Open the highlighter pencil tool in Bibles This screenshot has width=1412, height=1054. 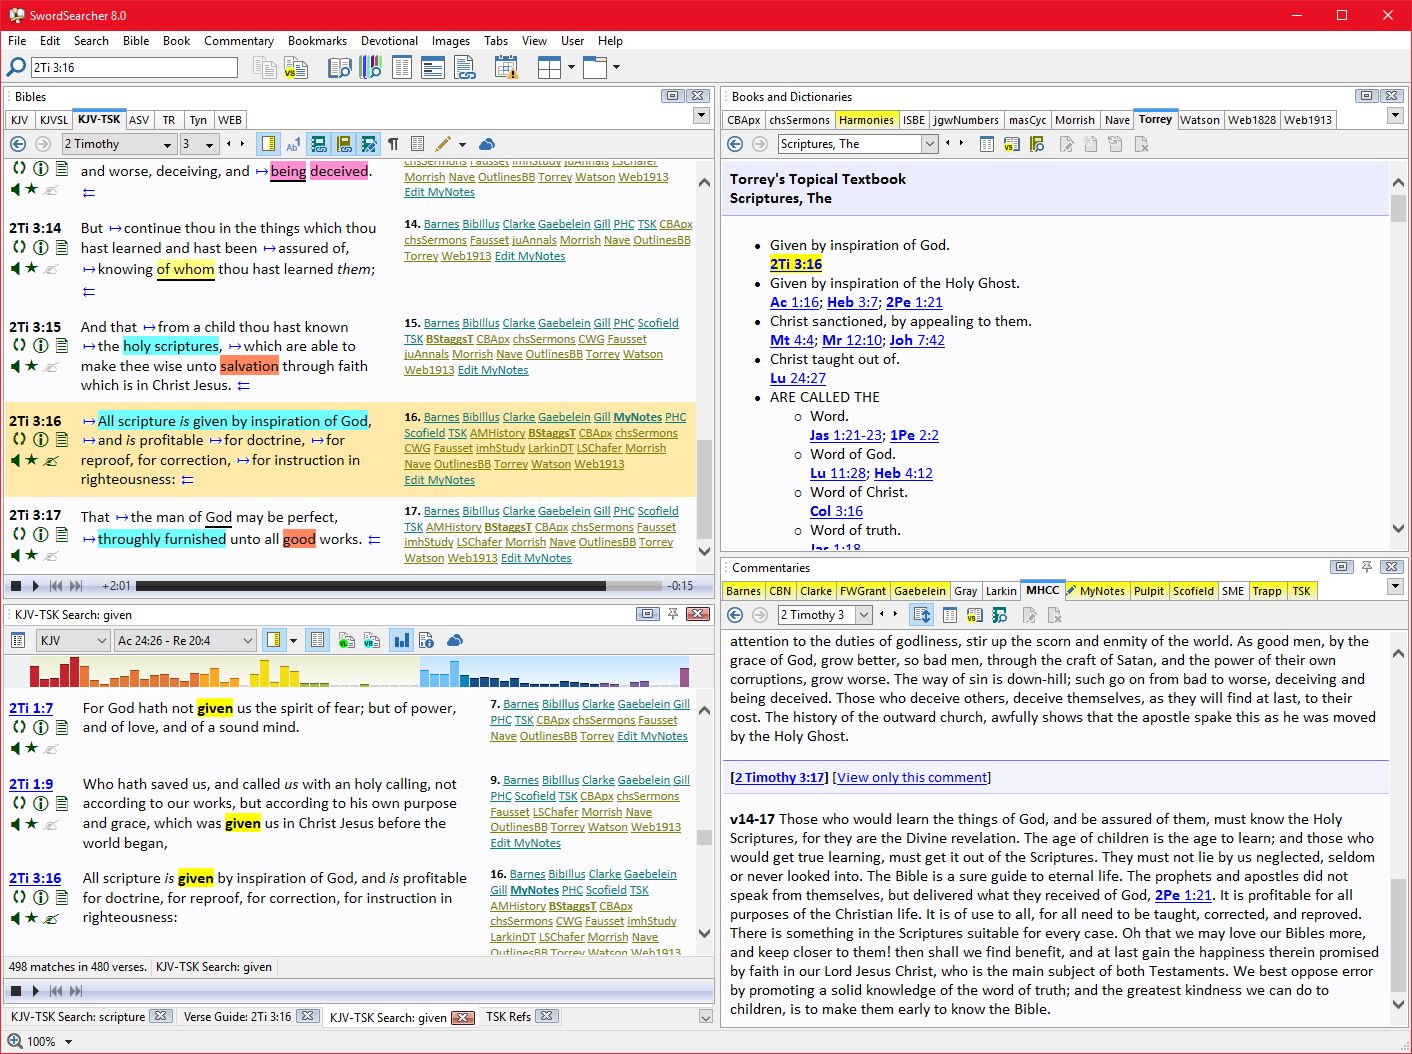pos(443,144)
